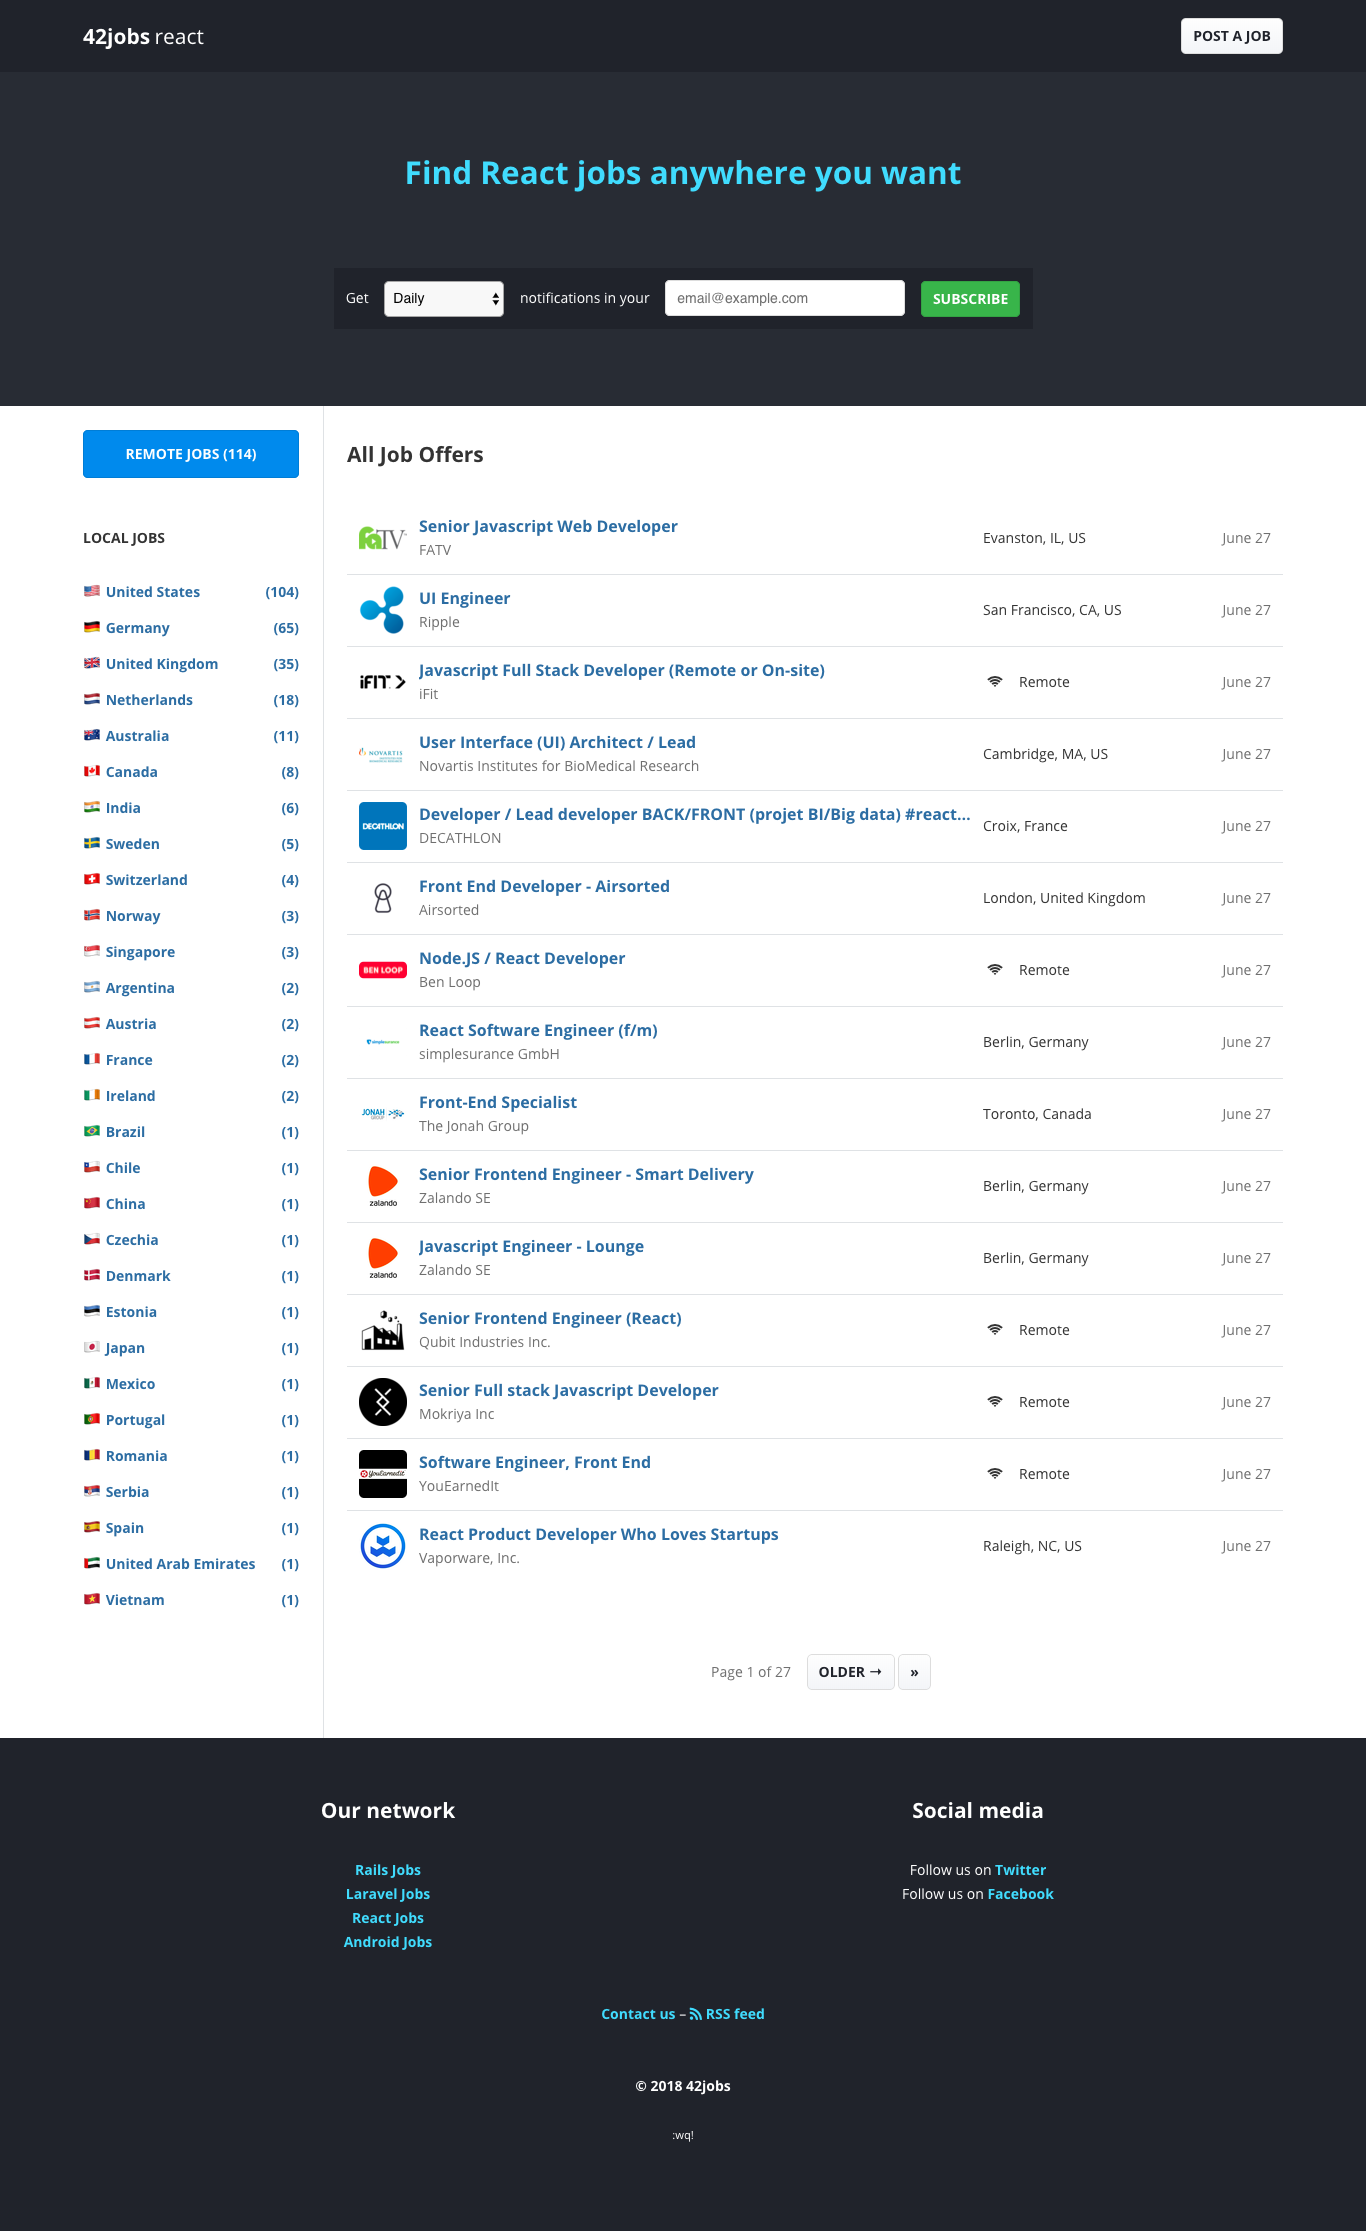The image size is (1366, 2231).
Task: Click the Qubit Industries factory logo
Action: [x=383, y=1330]
